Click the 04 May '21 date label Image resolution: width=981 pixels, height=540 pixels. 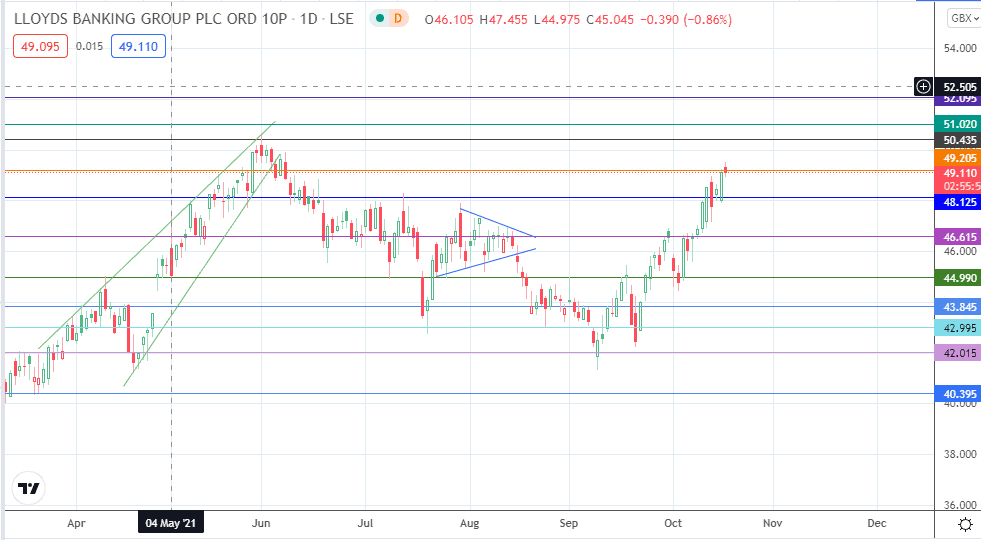point(171,523)
